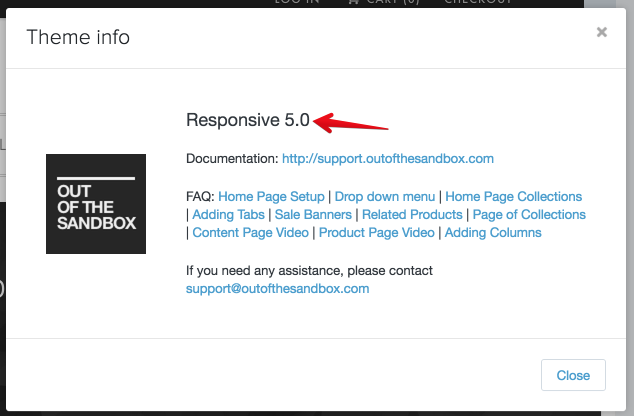Viewport: 634px width, 416px height.
Task: View the Content Page Video FAQ
Action: pyautogui.click(x=251, y=233)
